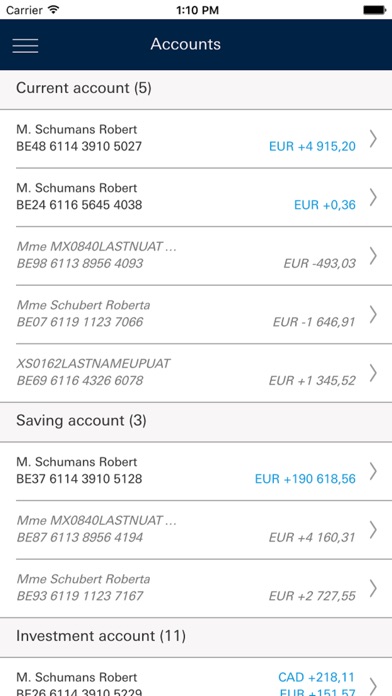Screen dimensions: 392x696
Task: Open XS0162LASTNAMEUPUAT account row
Action: pyautogui.click(x=196, y=373)
